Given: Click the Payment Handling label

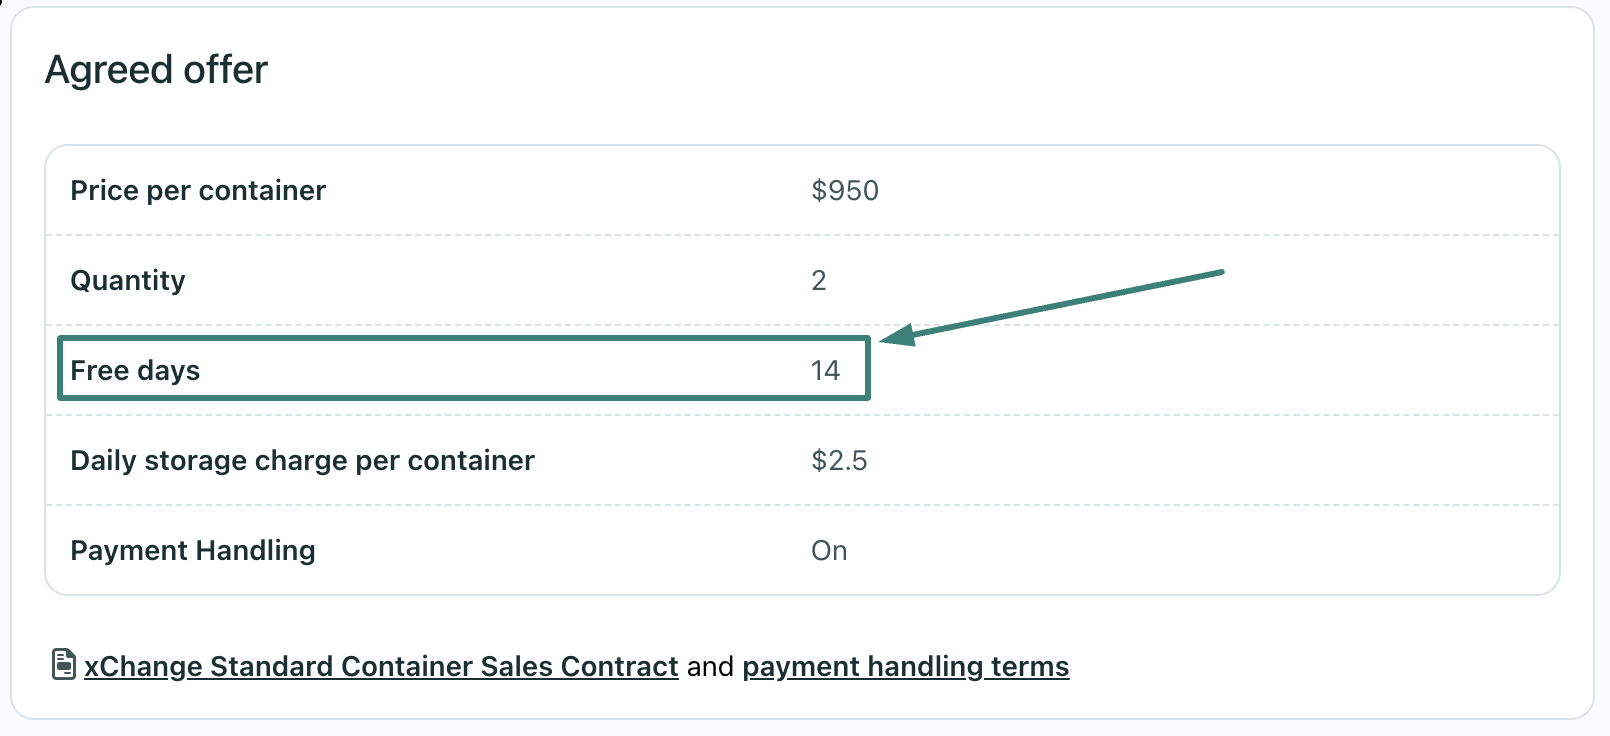Looking at the screenshot, I should pyautogui.click(x=193, y=550).
